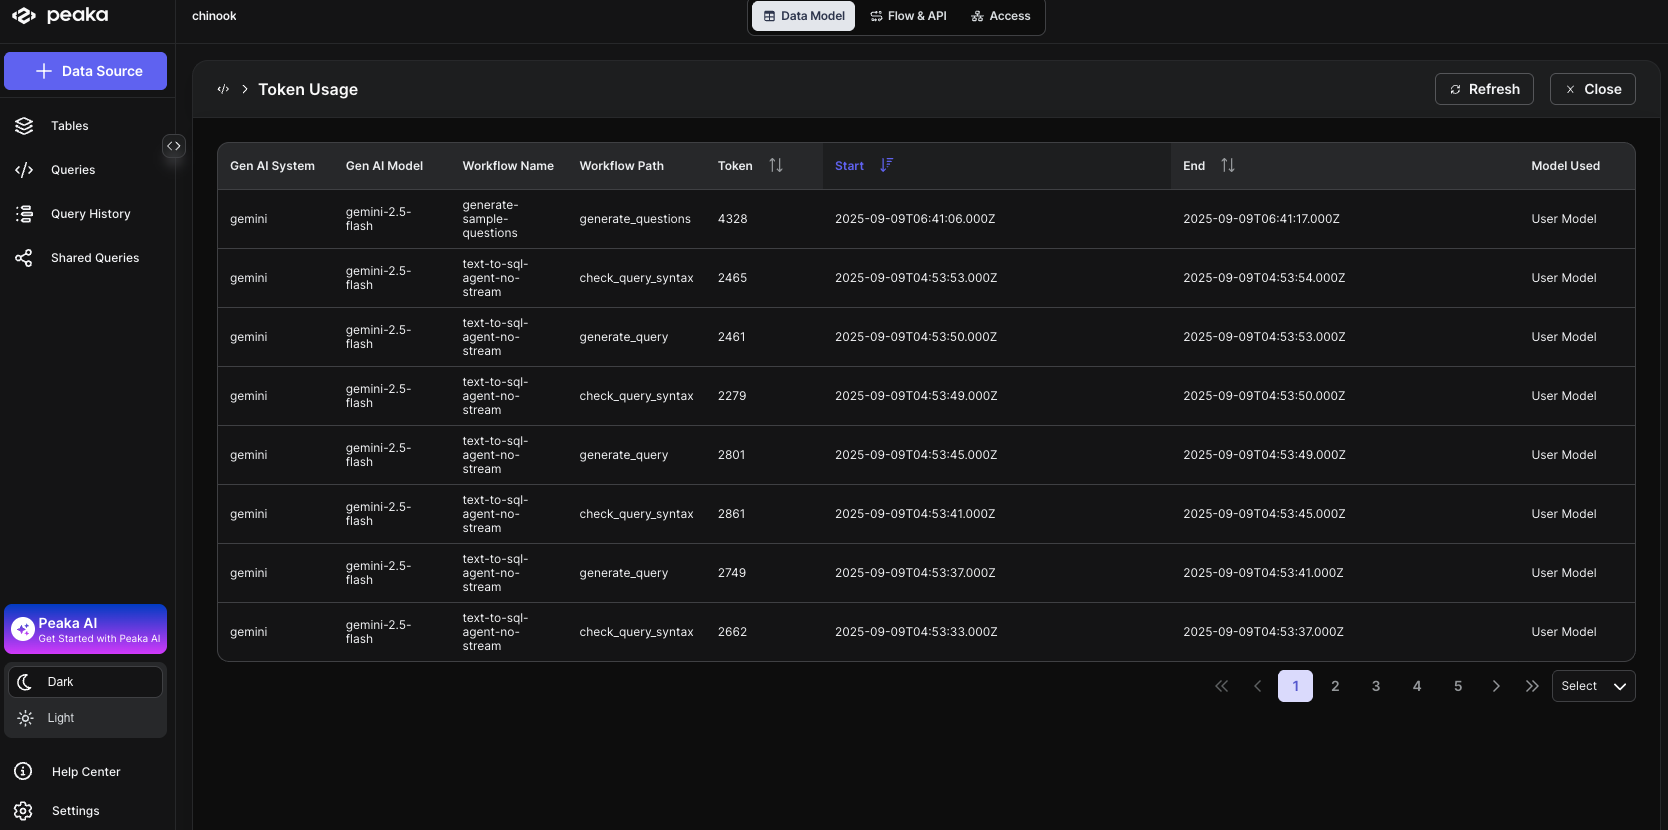Jump to last page of results
1668x830 pixels.
1532,686
